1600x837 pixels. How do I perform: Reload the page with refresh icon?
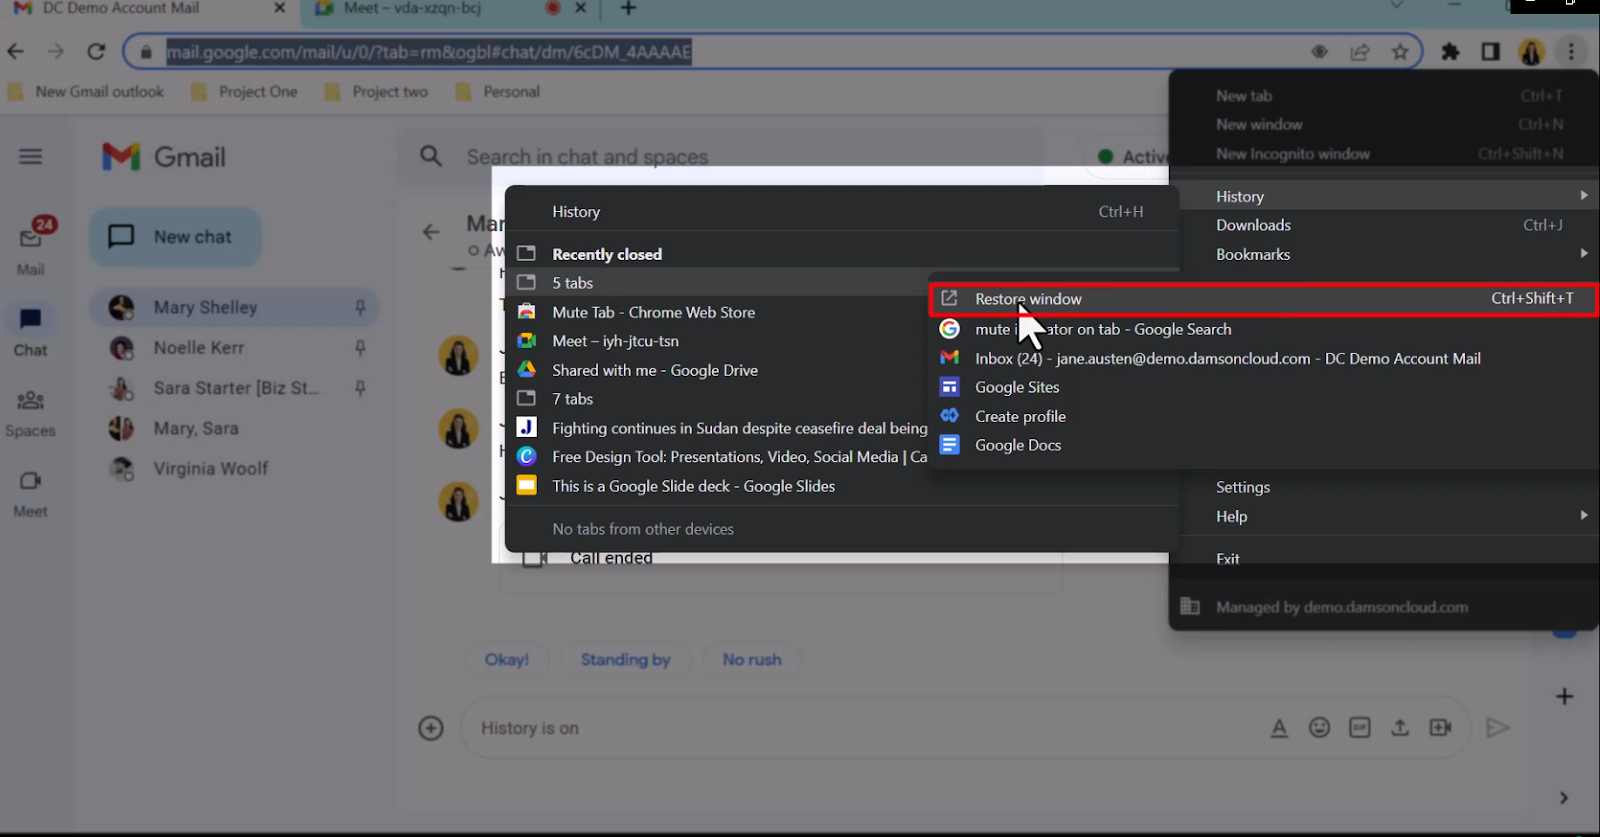(x=96, y=51)
